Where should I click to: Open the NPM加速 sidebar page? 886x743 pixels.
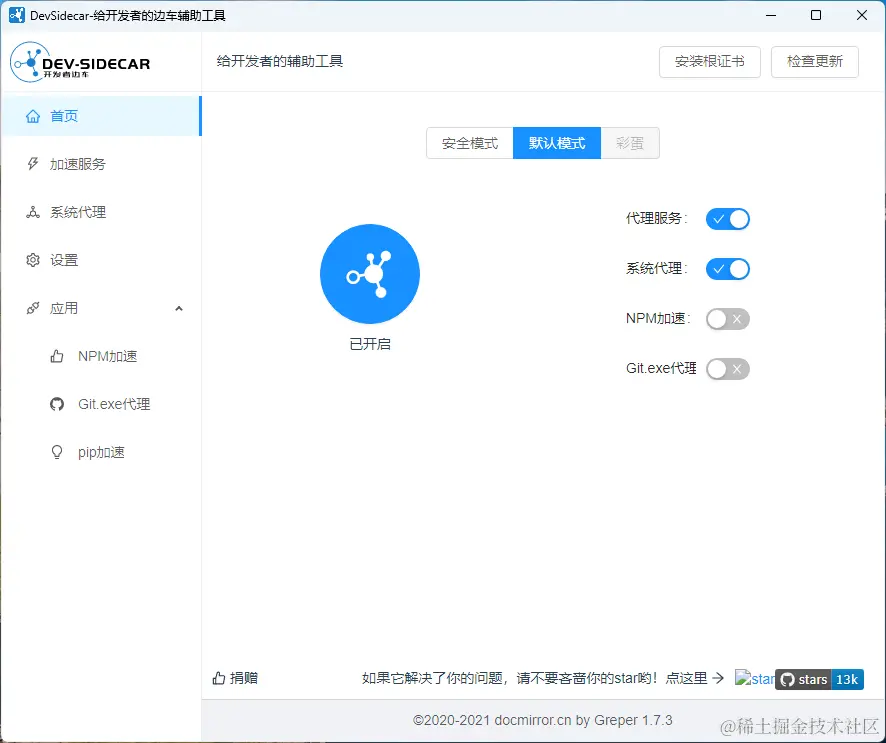pos(101,357)
